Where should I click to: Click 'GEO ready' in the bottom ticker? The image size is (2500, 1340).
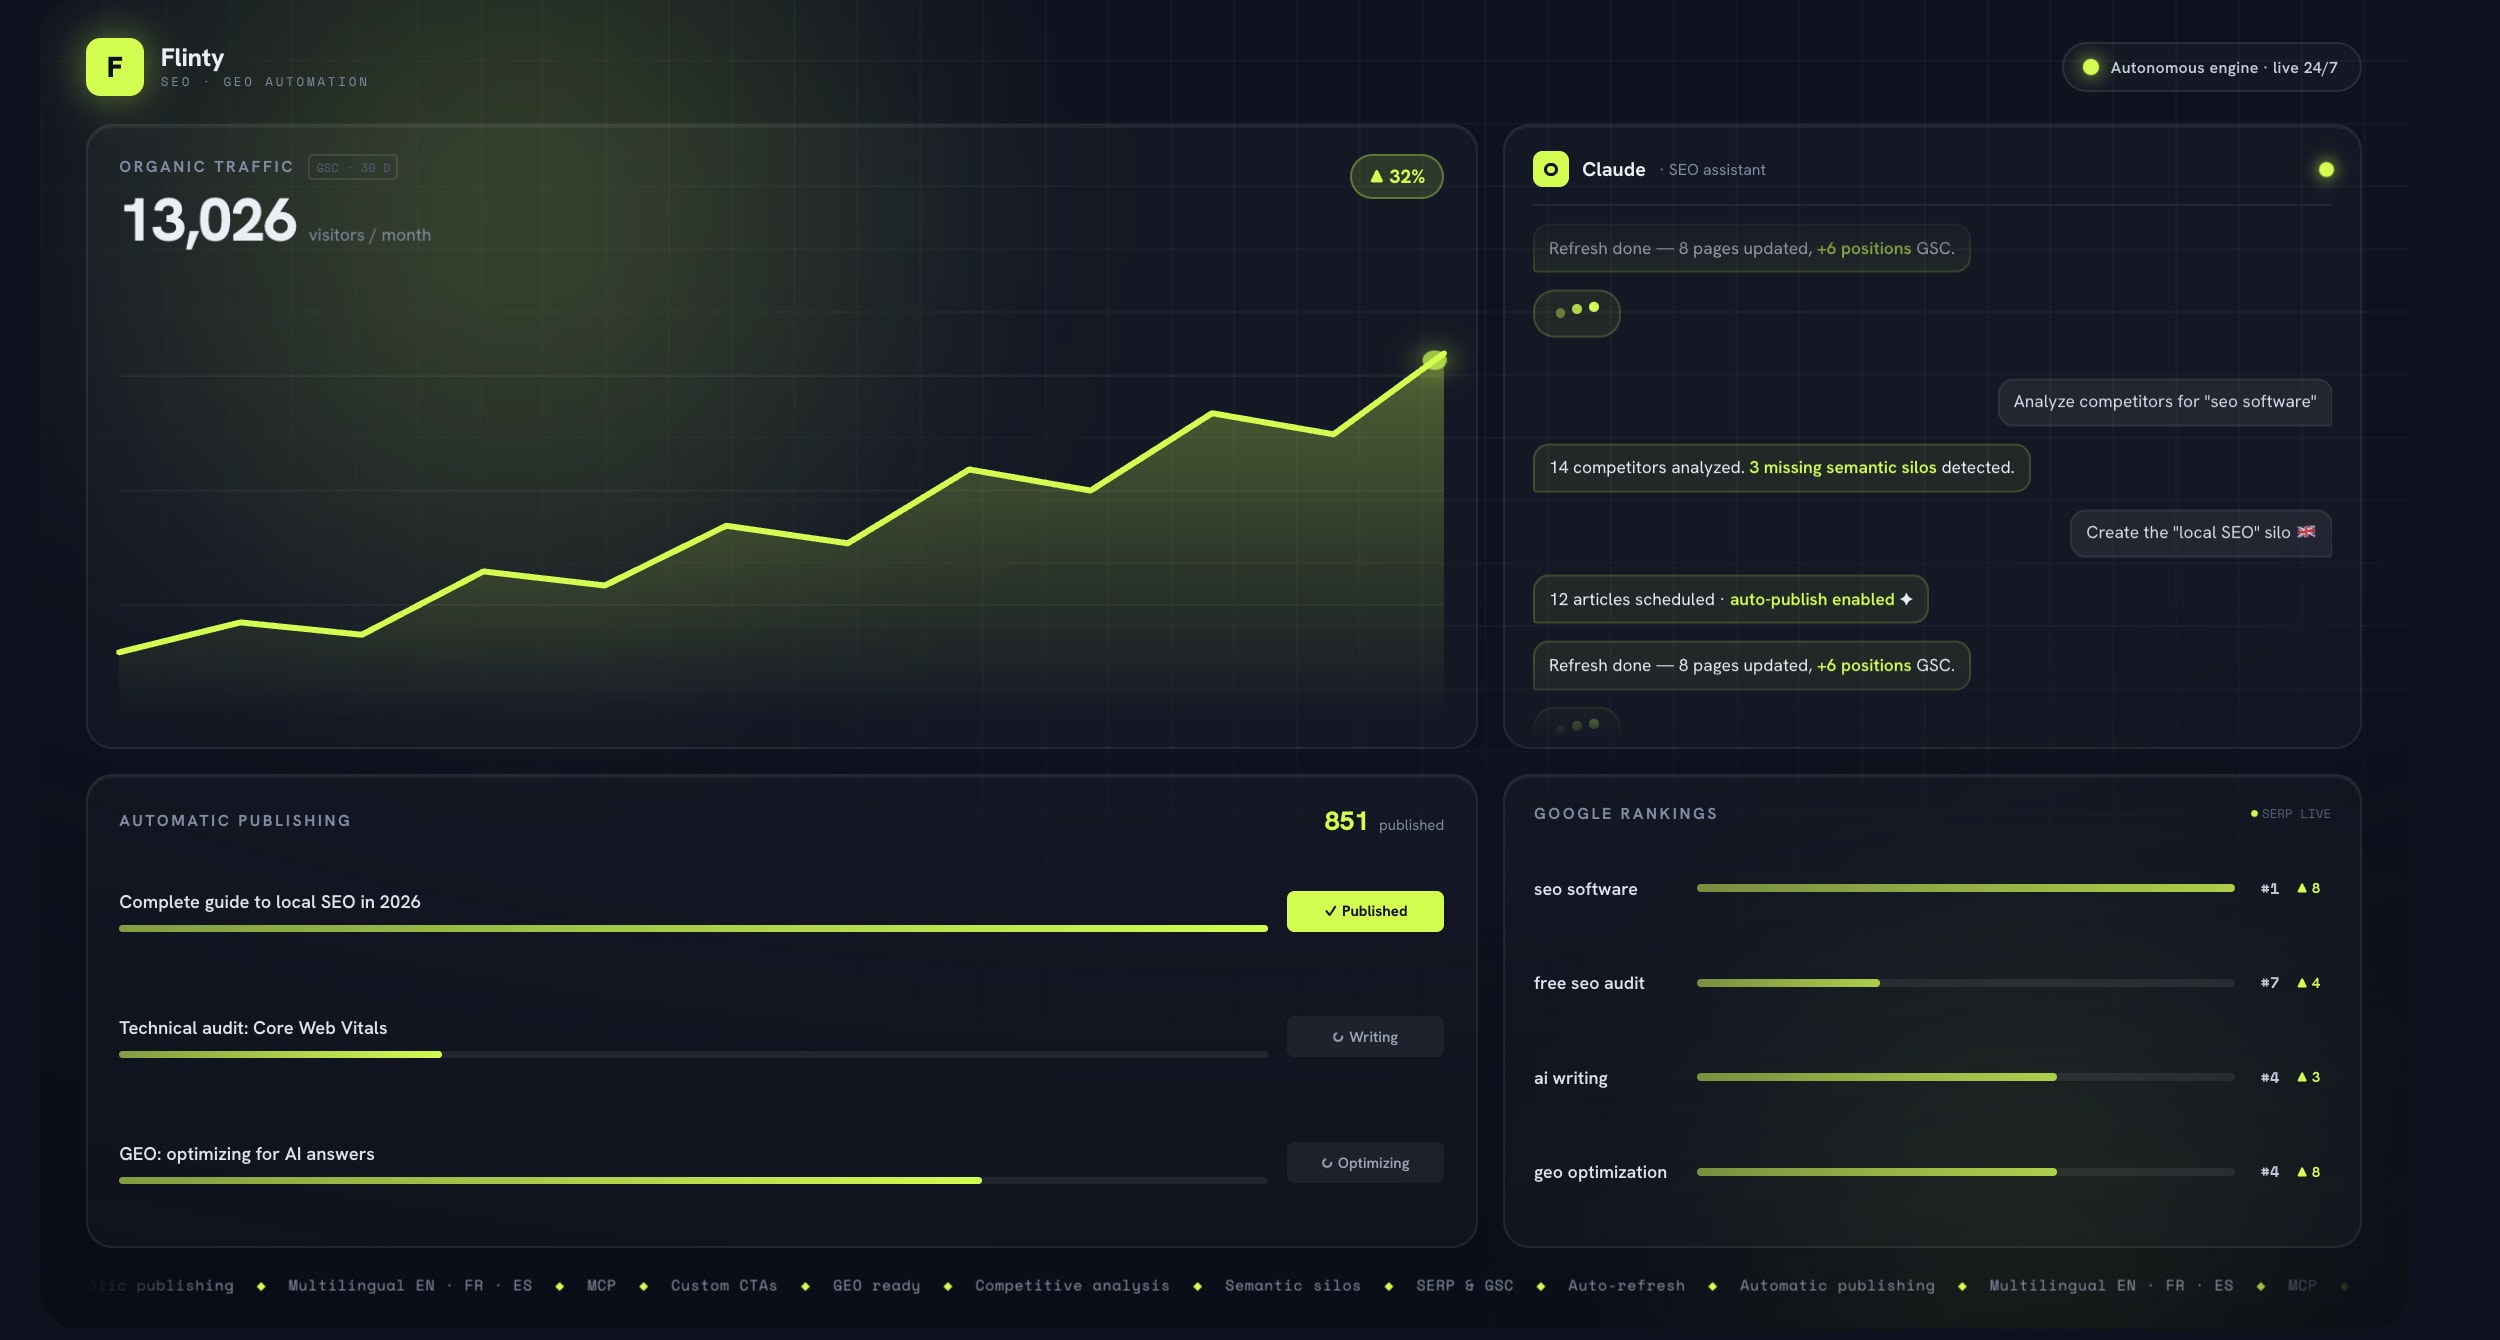tap(876, 1285)
